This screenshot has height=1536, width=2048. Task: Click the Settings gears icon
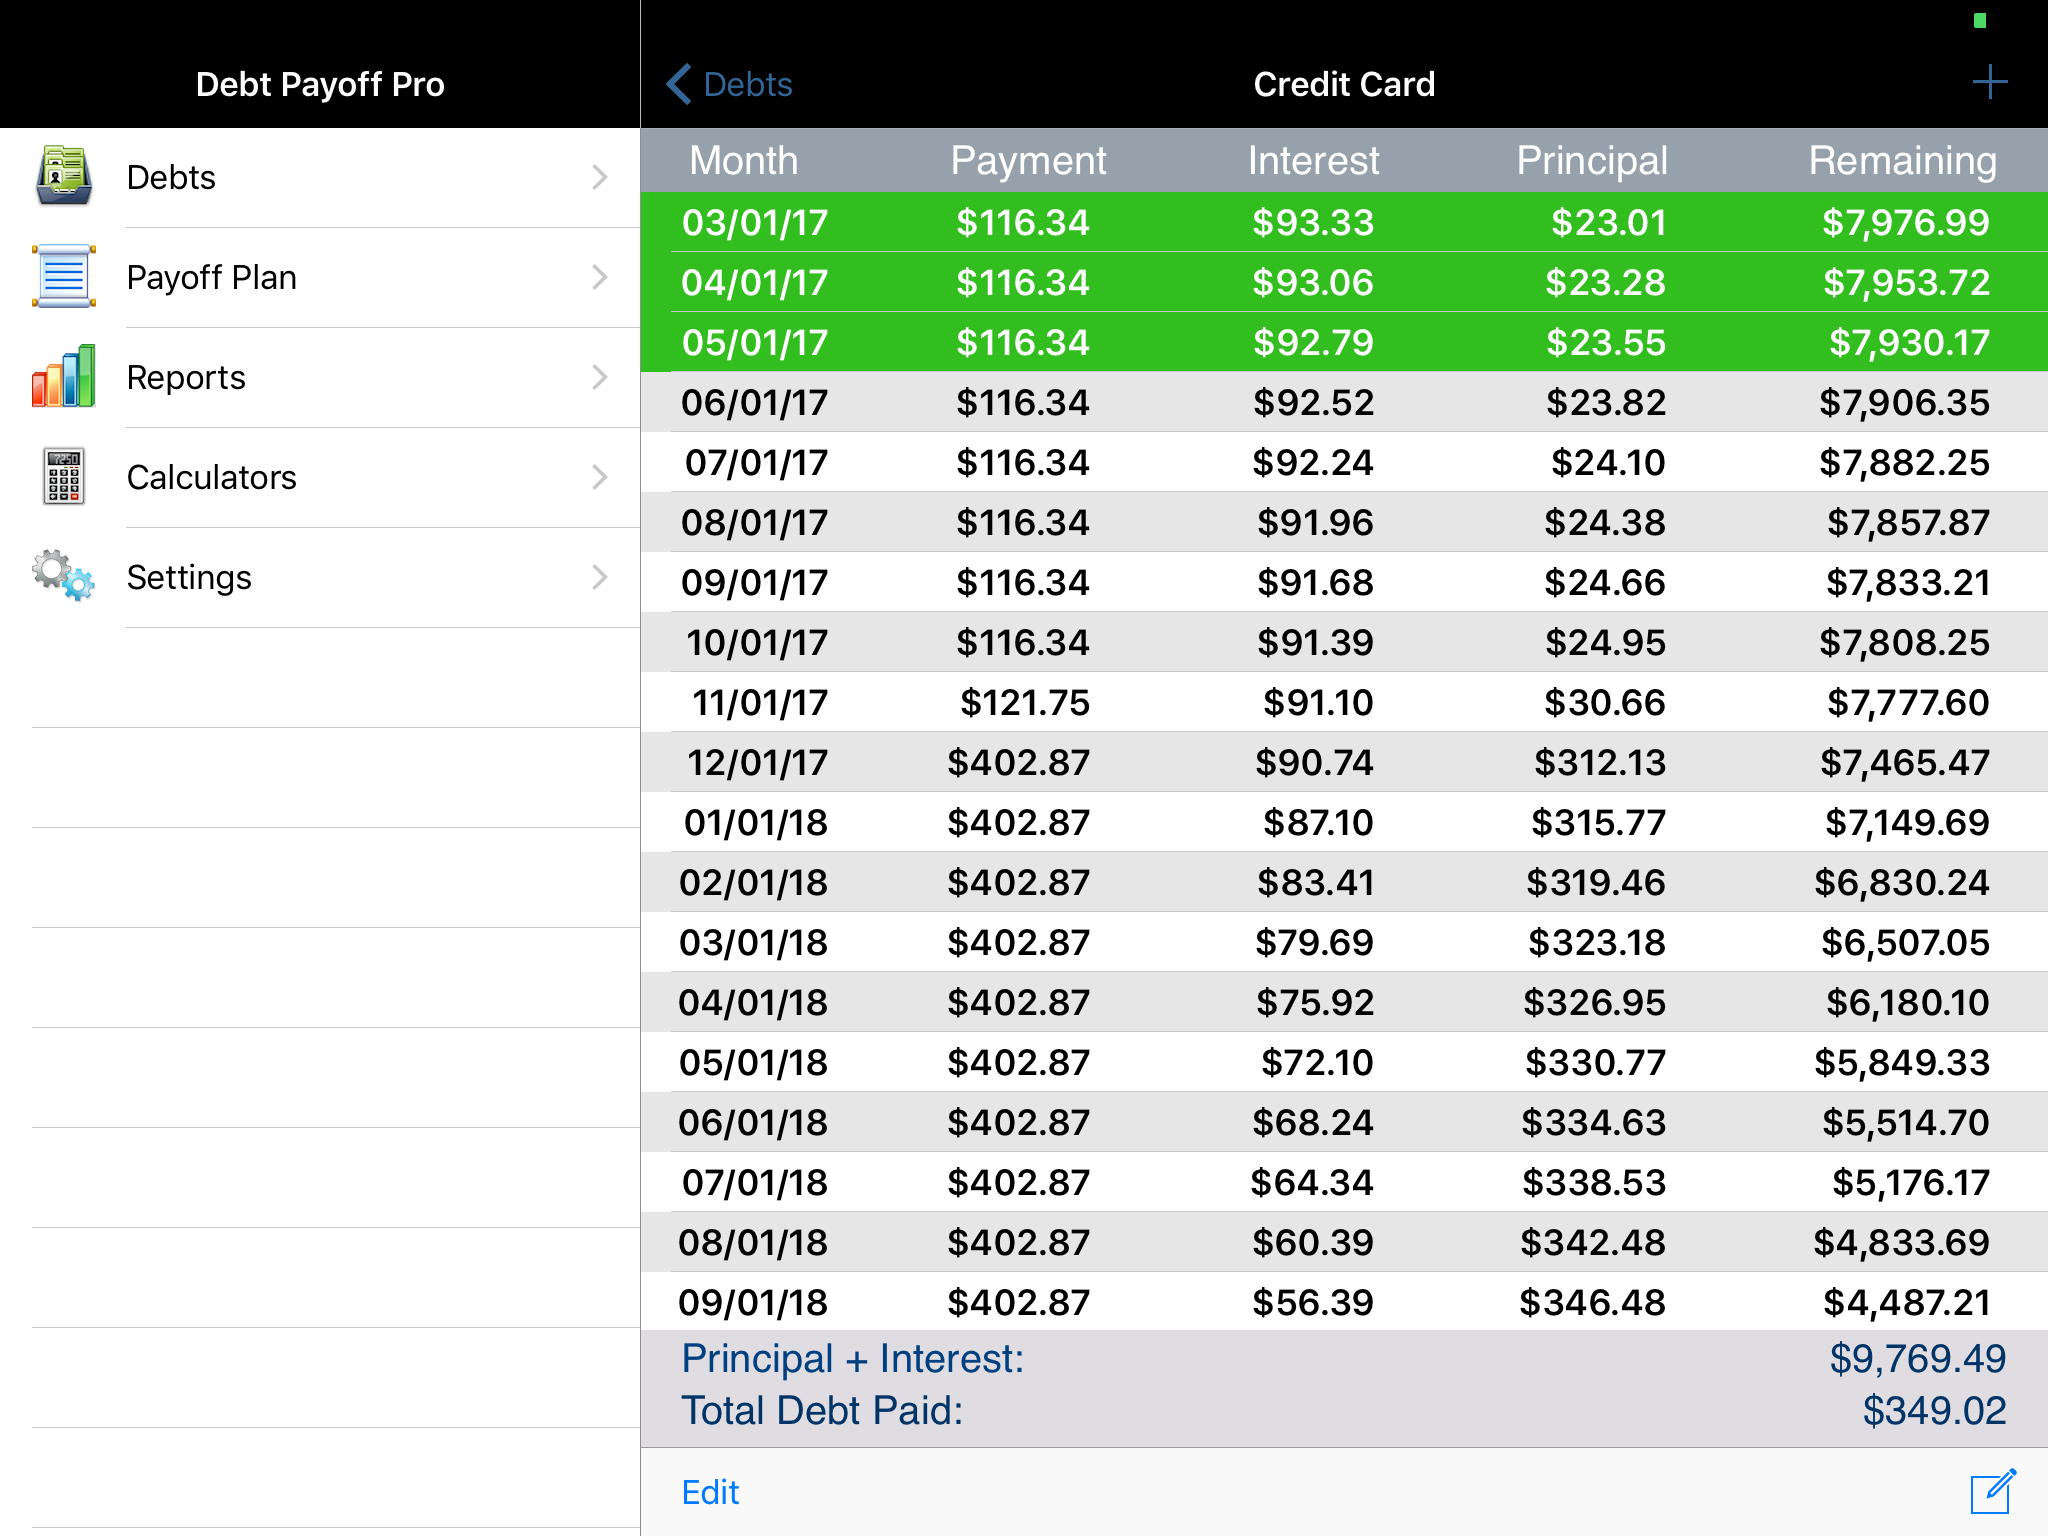coord(64,576)
